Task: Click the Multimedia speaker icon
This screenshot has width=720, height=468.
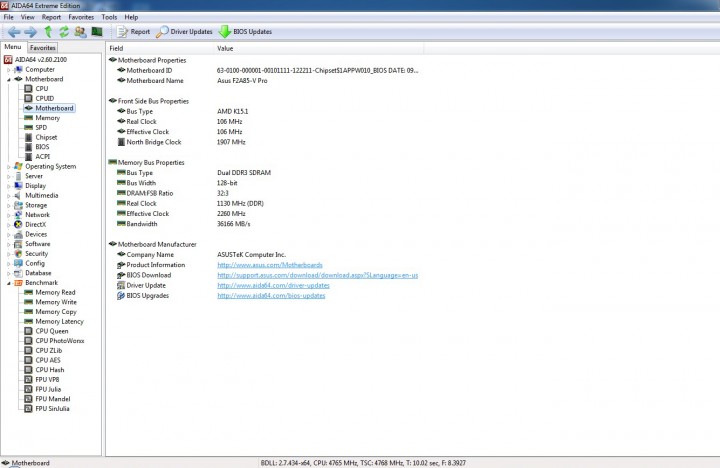Action: (x=18, y=196)
